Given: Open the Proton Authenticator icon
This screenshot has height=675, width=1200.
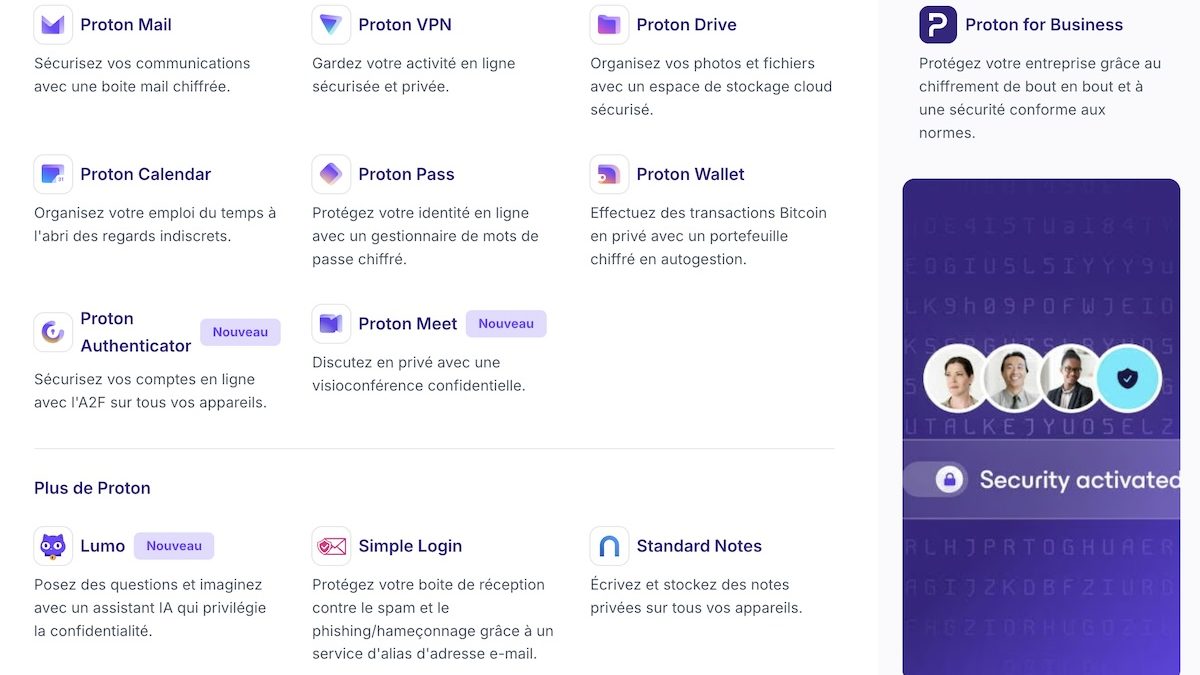Looking at the screenshot, I should 53,332.
